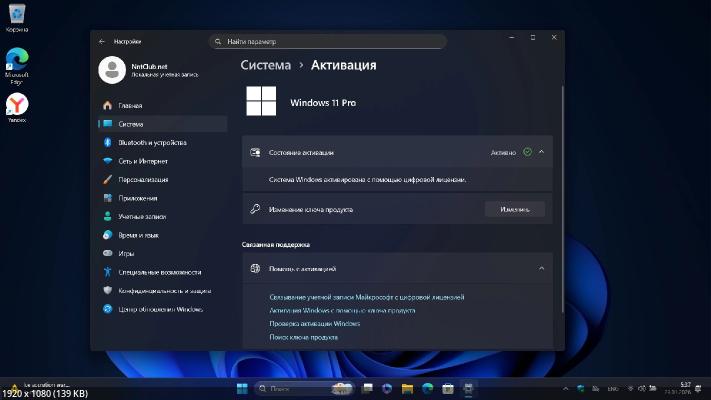
Task: Open Учетные записи settings
Action: coord(141,216)
